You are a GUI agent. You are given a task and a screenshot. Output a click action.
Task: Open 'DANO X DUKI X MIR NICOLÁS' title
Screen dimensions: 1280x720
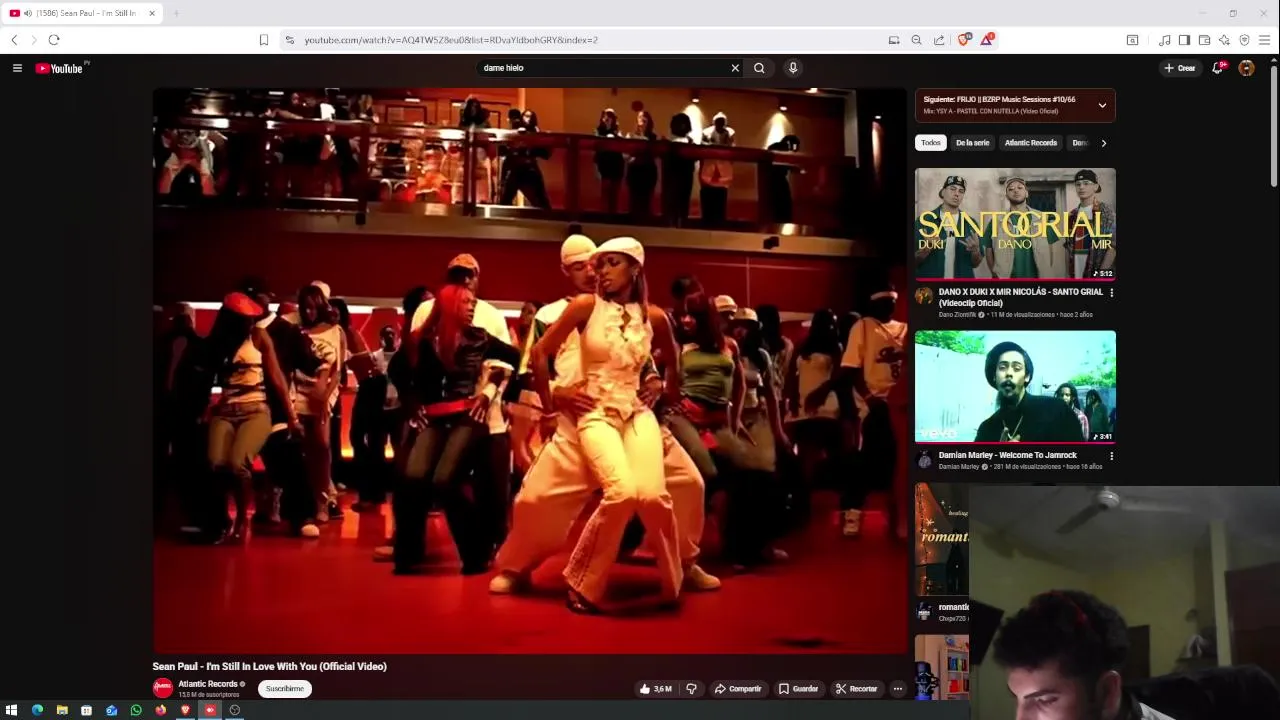[1021, 297]
